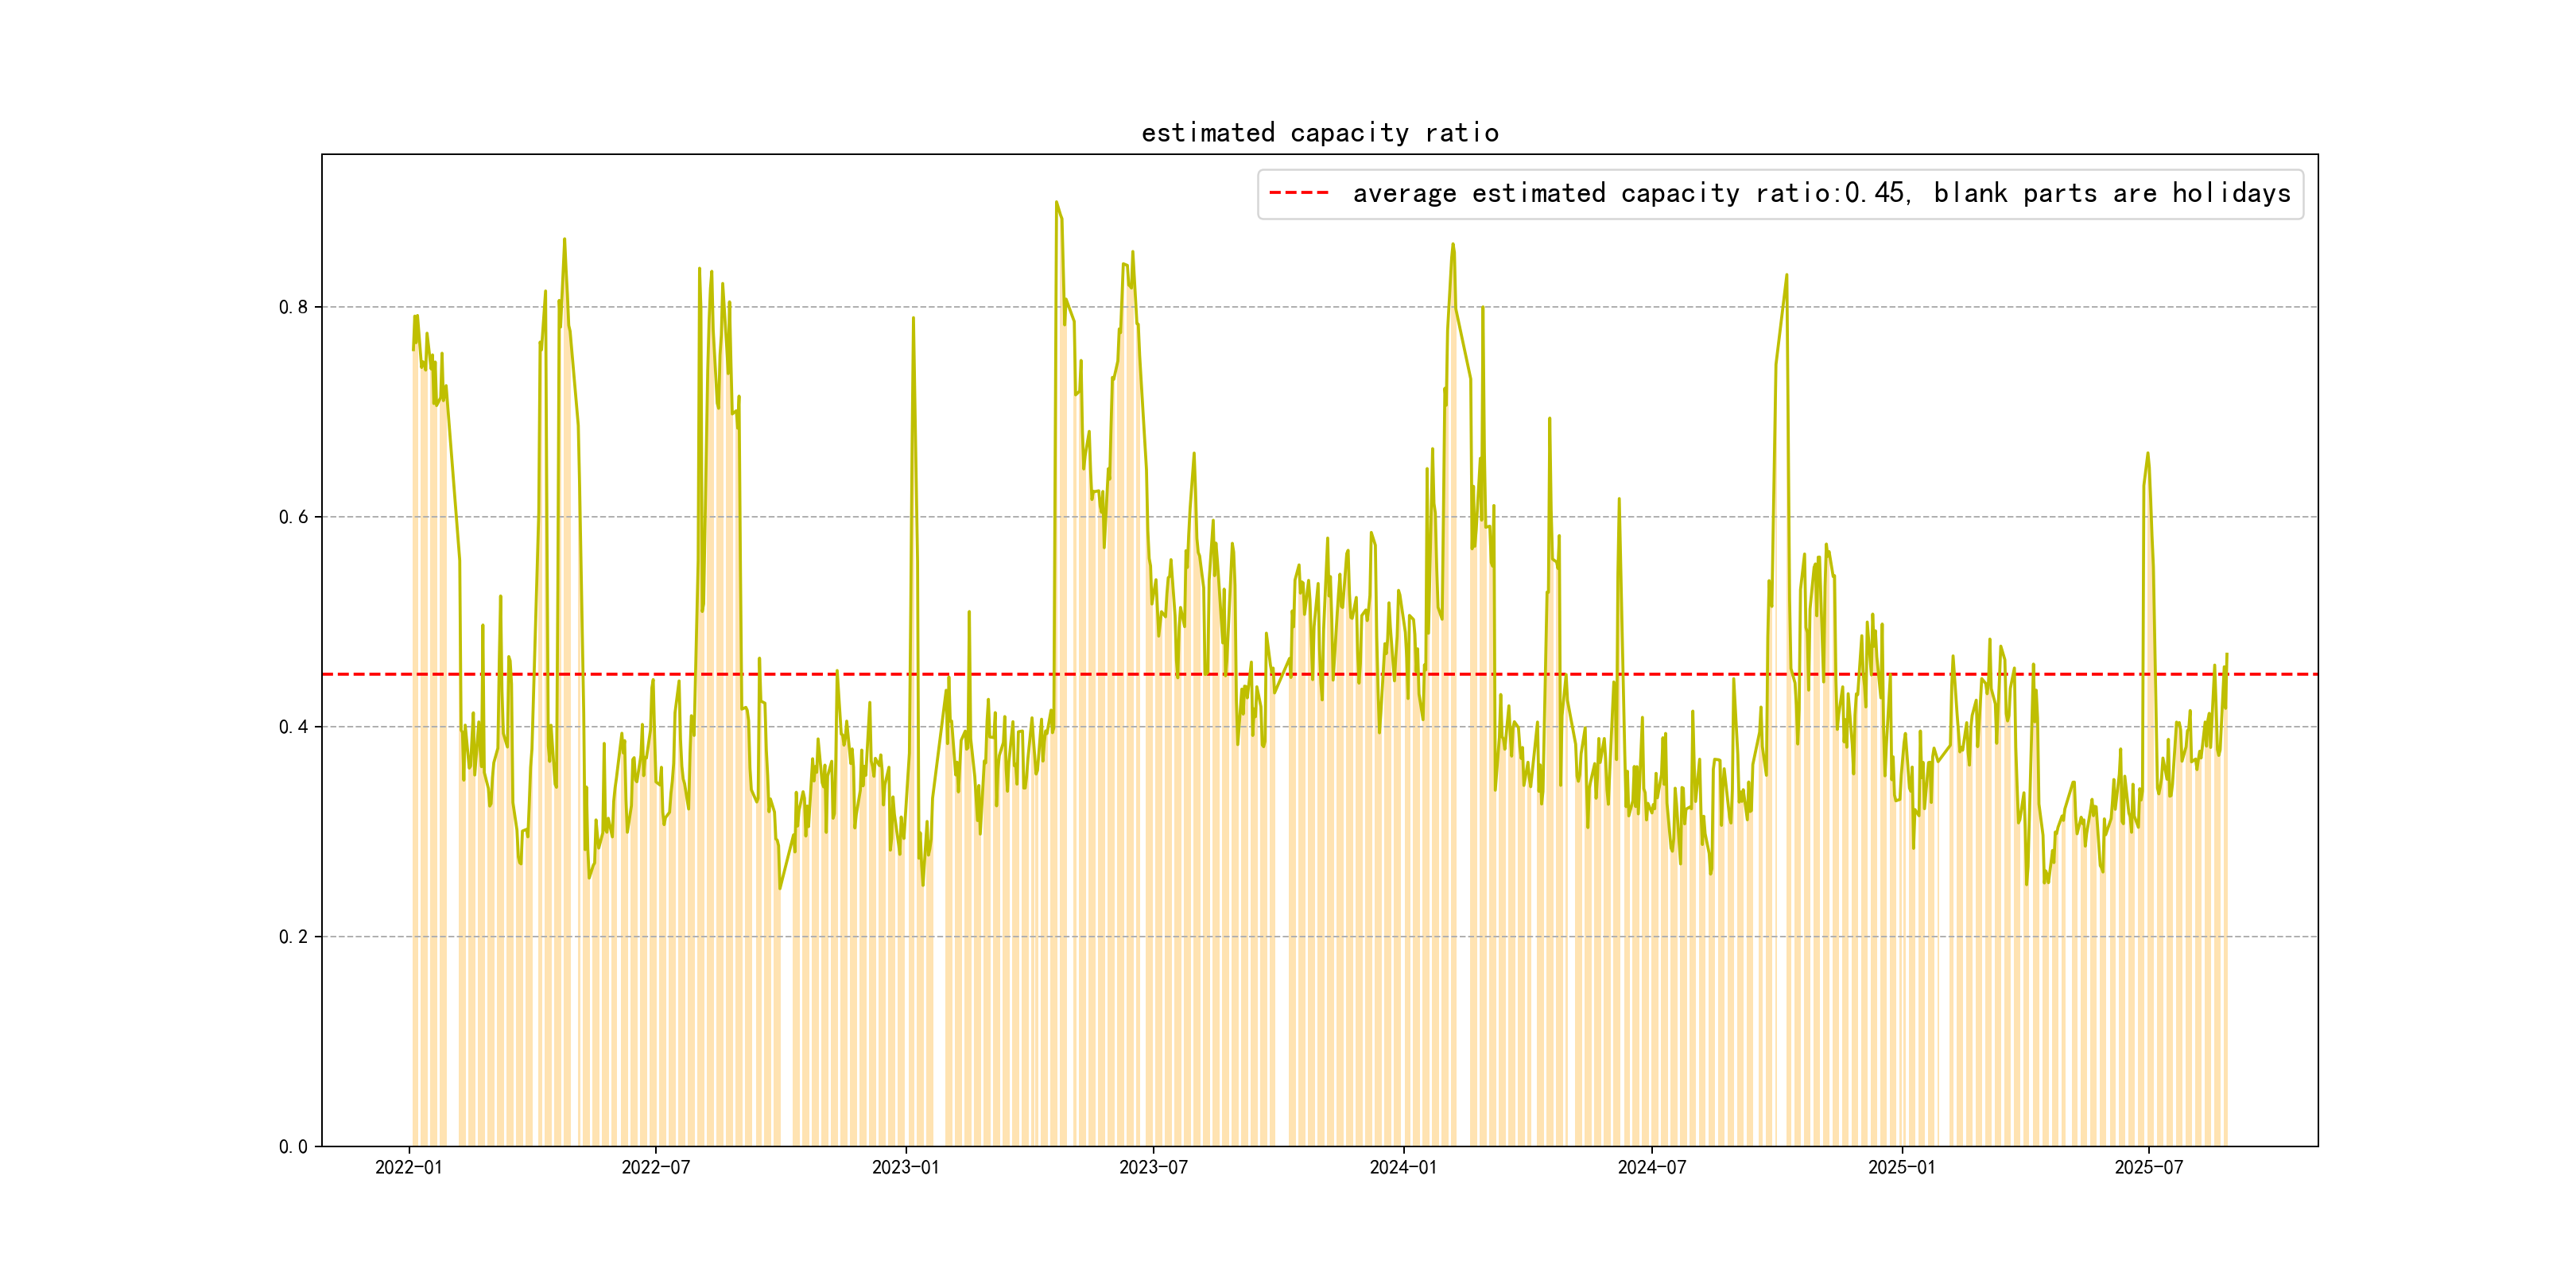Click the 2022-07 x-axis date label
2576x1288 pixels.
pyautogui.click(x=655, y=1168)
